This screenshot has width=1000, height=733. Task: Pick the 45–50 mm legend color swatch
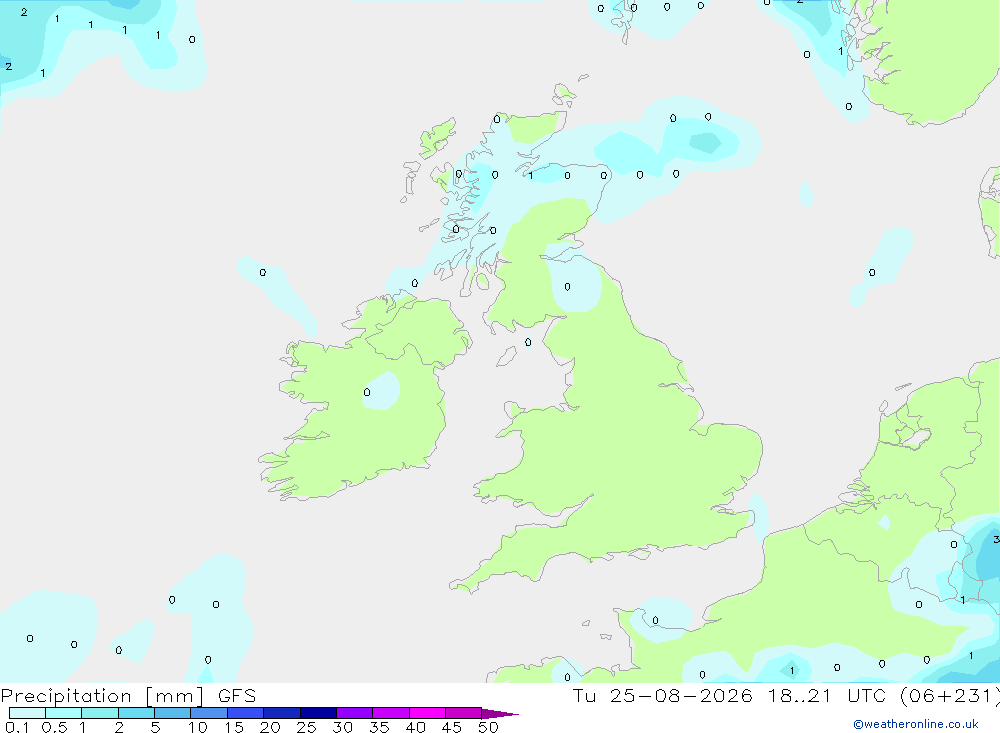coord(464,713)
